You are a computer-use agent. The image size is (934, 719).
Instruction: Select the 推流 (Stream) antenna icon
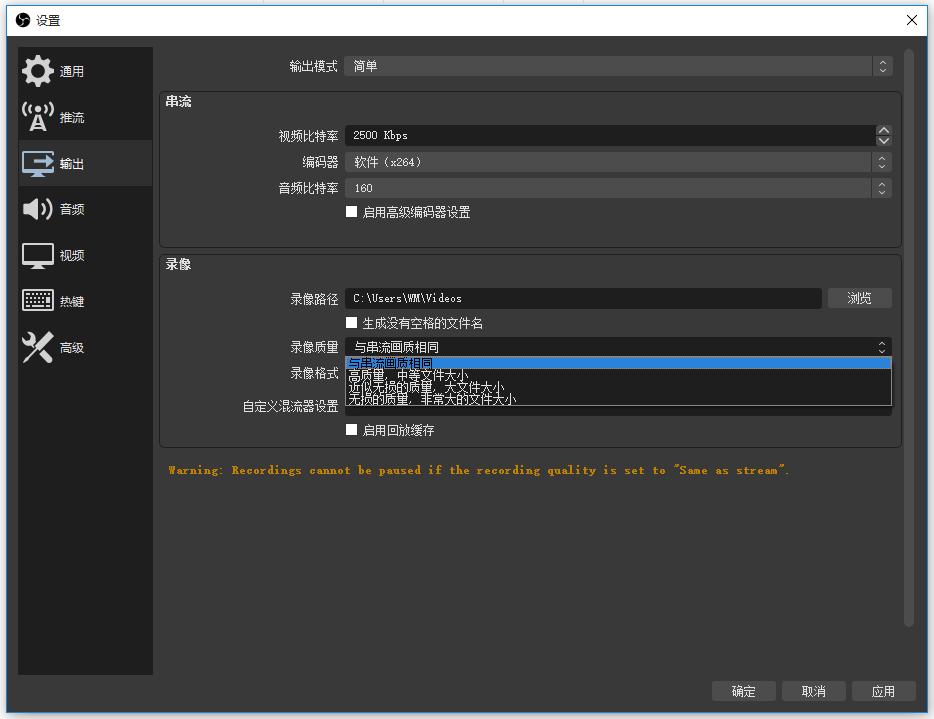click(x=38, y=117)
